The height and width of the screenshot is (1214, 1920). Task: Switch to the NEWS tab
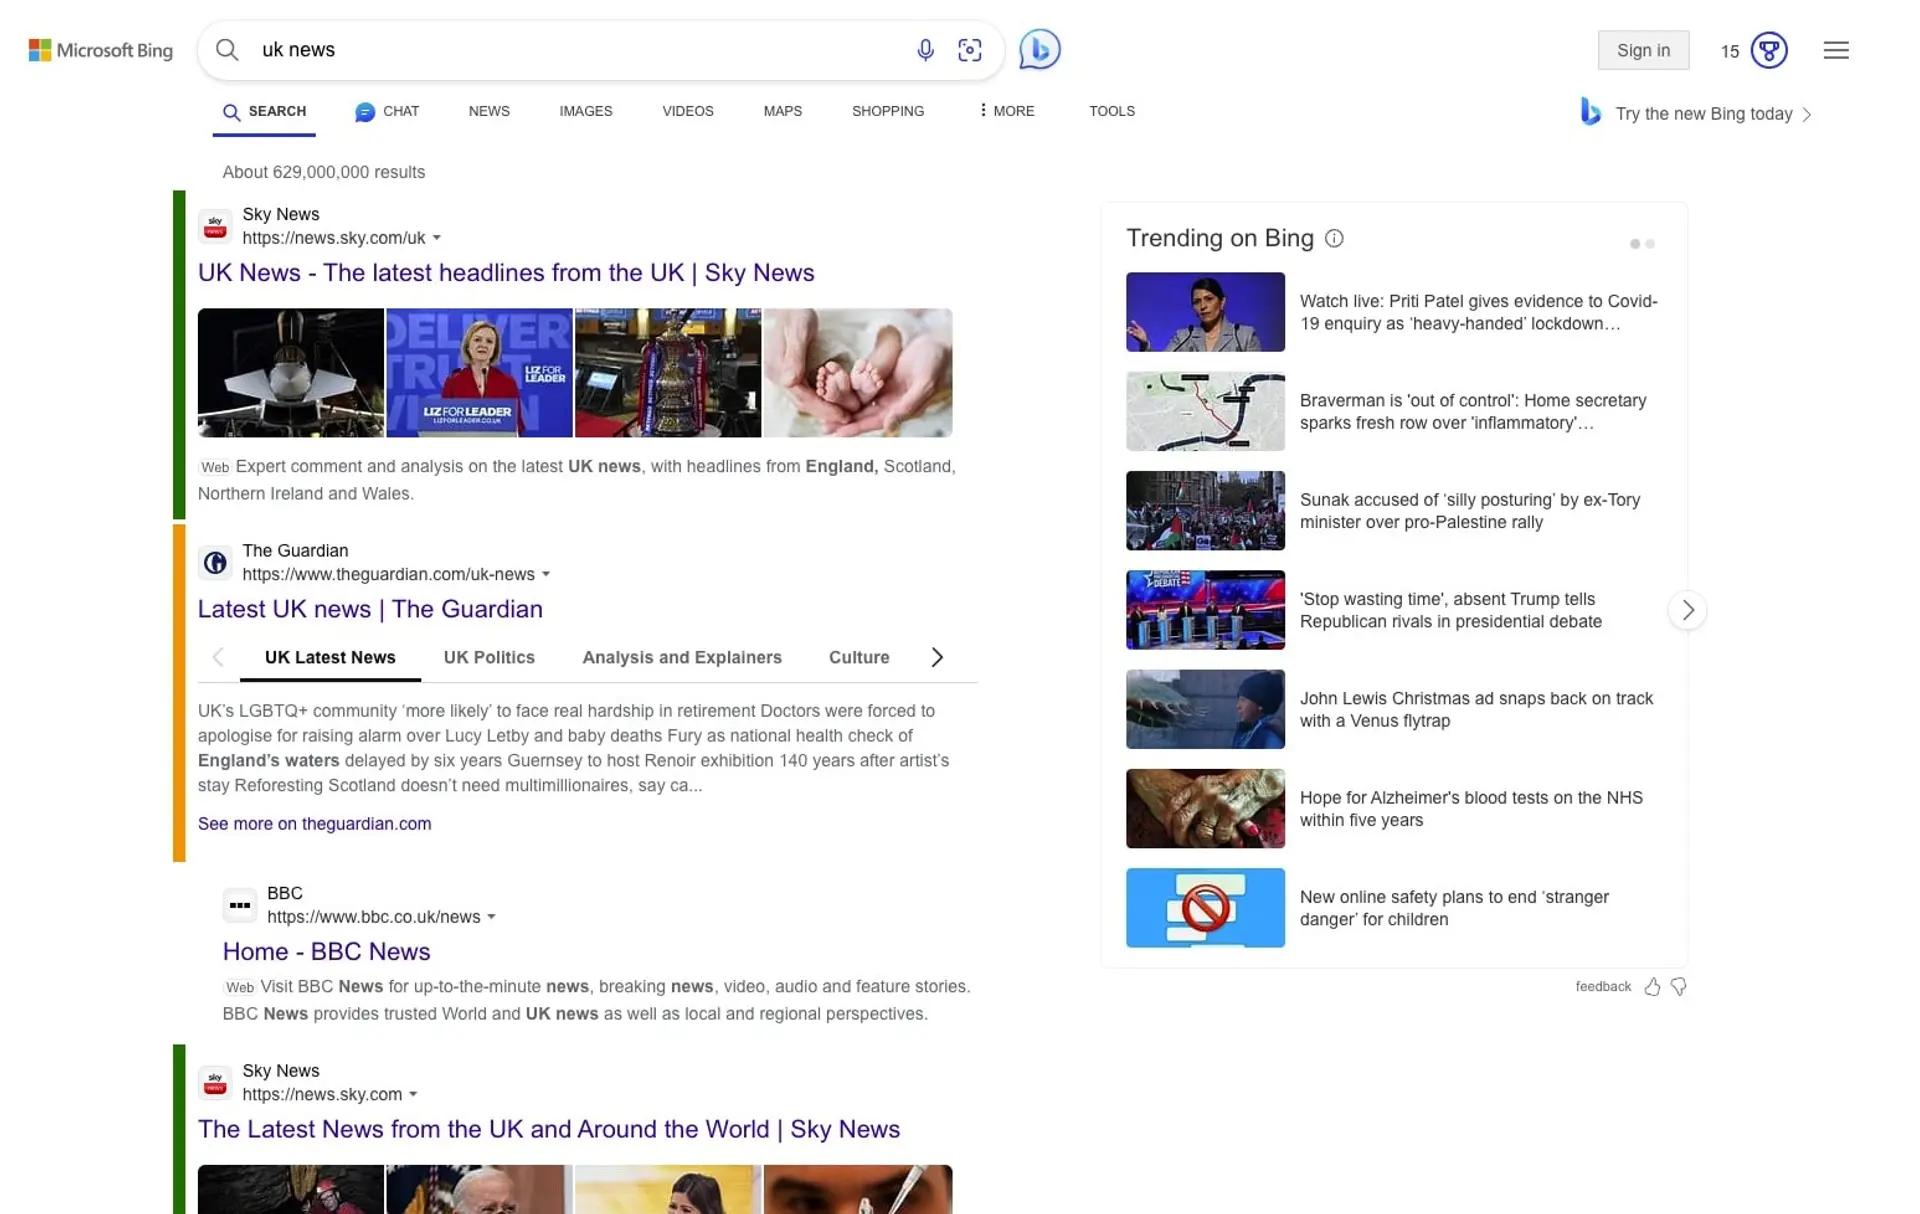click(x=489, y=111)
